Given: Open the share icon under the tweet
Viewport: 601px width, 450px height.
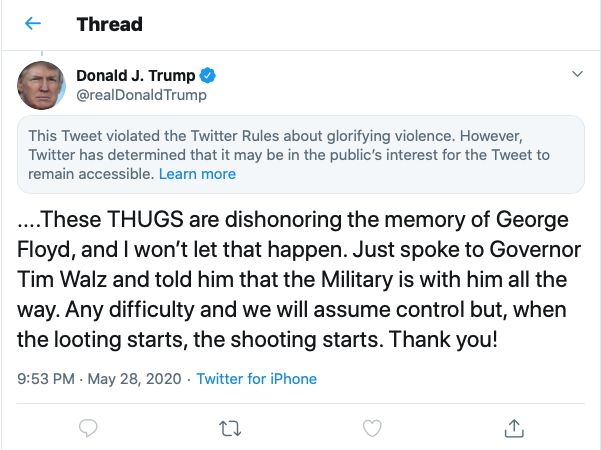Looking at the screenshot, I should click(514, 428).
